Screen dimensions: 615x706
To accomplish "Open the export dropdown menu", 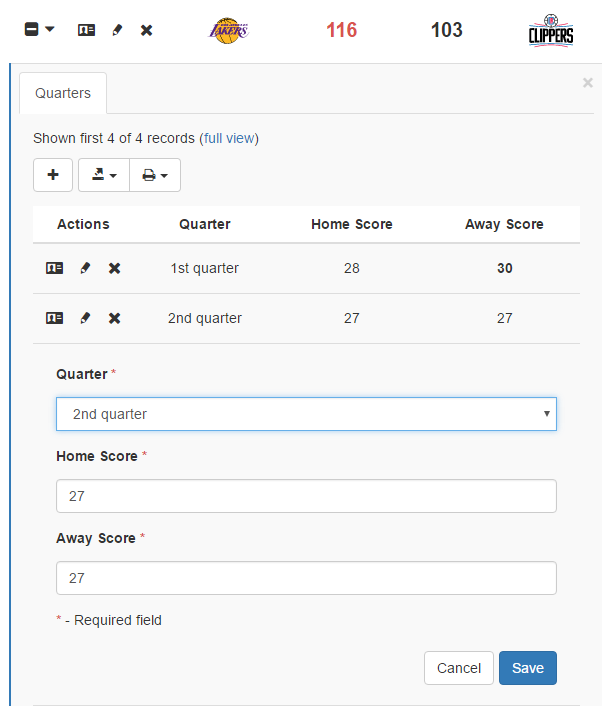I will (104, 175).
